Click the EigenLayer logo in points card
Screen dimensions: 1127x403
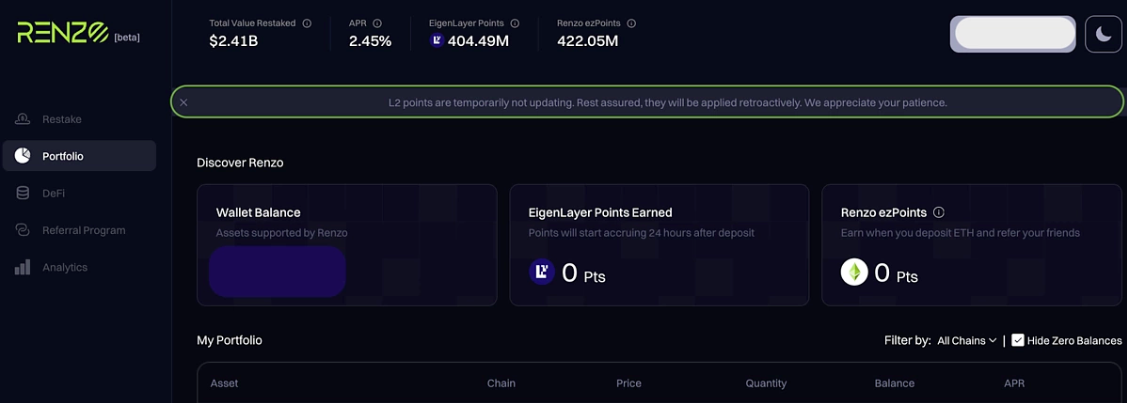(x=542, y=272)
